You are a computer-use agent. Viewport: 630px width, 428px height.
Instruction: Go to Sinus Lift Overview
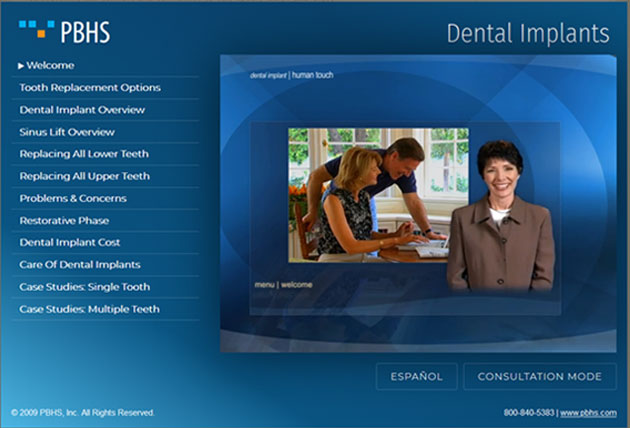pos(67,132)
